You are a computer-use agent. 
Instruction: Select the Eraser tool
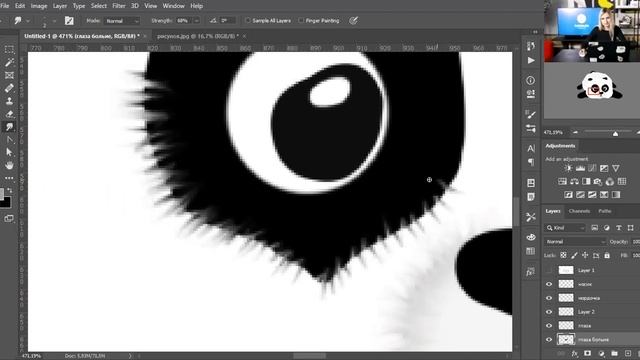click(x=9, y=114)
